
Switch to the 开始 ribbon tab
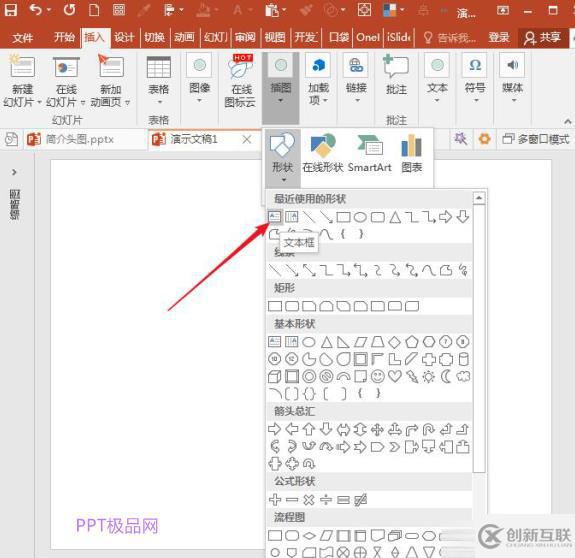tap(64, 37)
